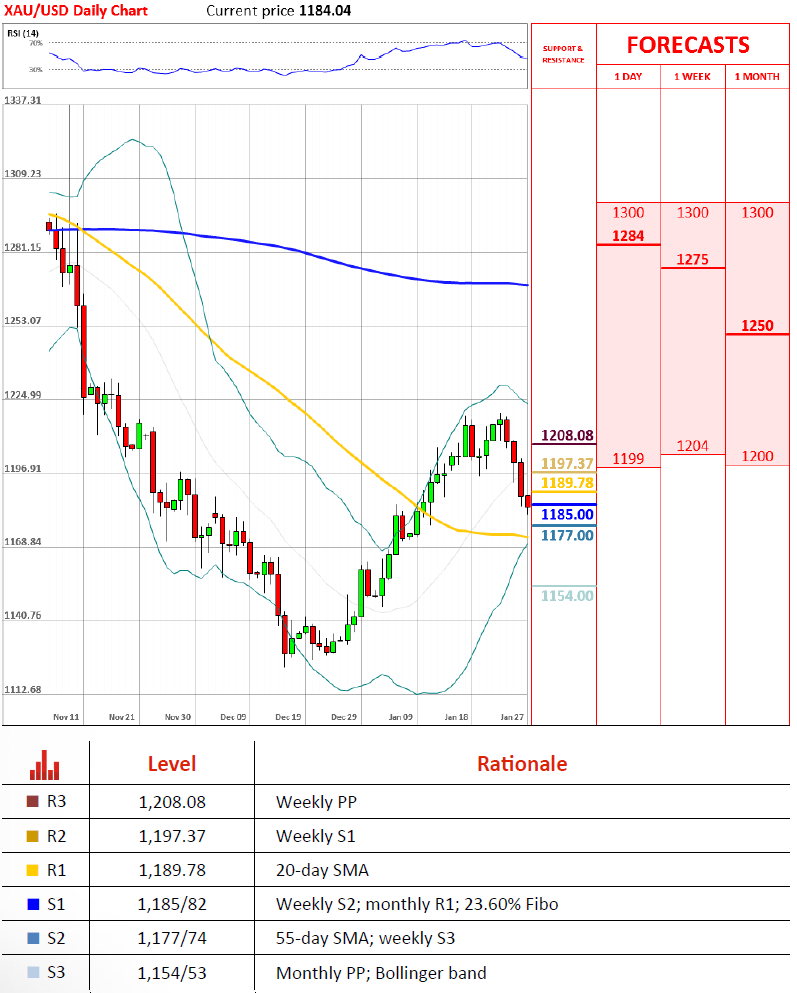Viewport: 797px width, 993px height.
Task: Click the Support & Resistance header
Action: (563, 54)
